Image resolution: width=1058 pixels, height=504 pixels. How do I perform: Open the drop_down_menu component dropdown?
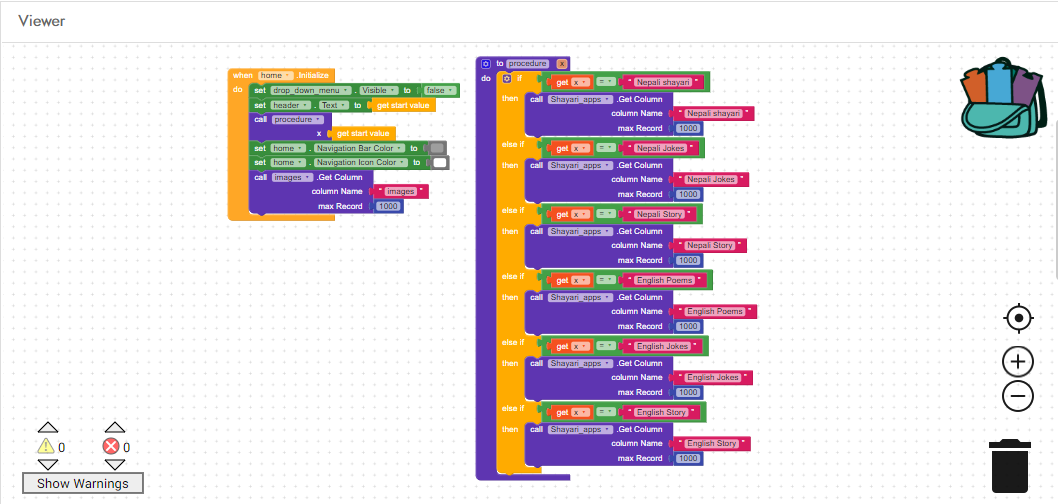click(312, 90)
